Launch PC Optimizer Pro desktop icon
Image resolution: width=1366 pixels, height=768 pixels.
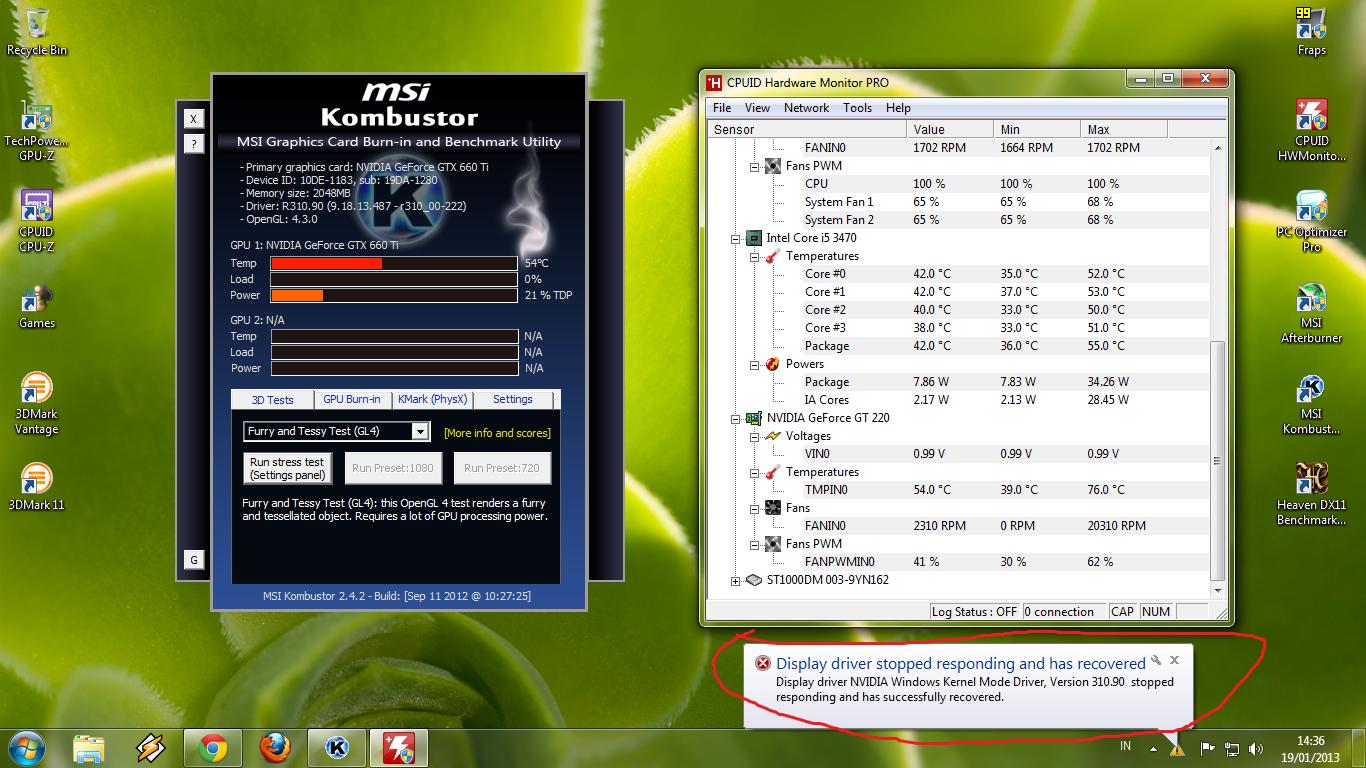point(1311,221)
